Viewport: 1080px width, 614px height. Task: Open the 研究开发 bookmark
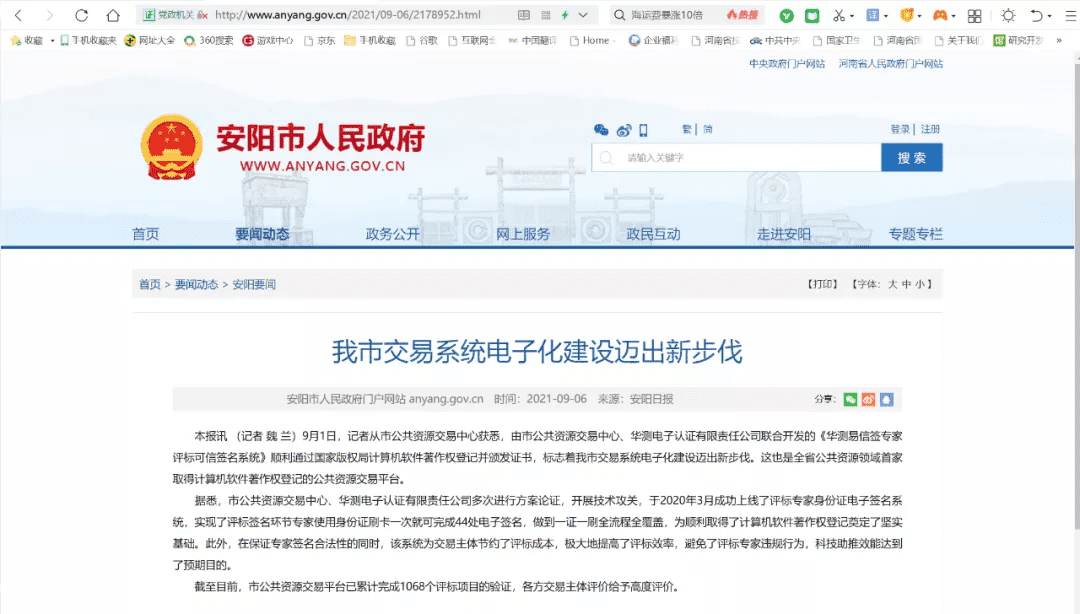pos(1018,41)
